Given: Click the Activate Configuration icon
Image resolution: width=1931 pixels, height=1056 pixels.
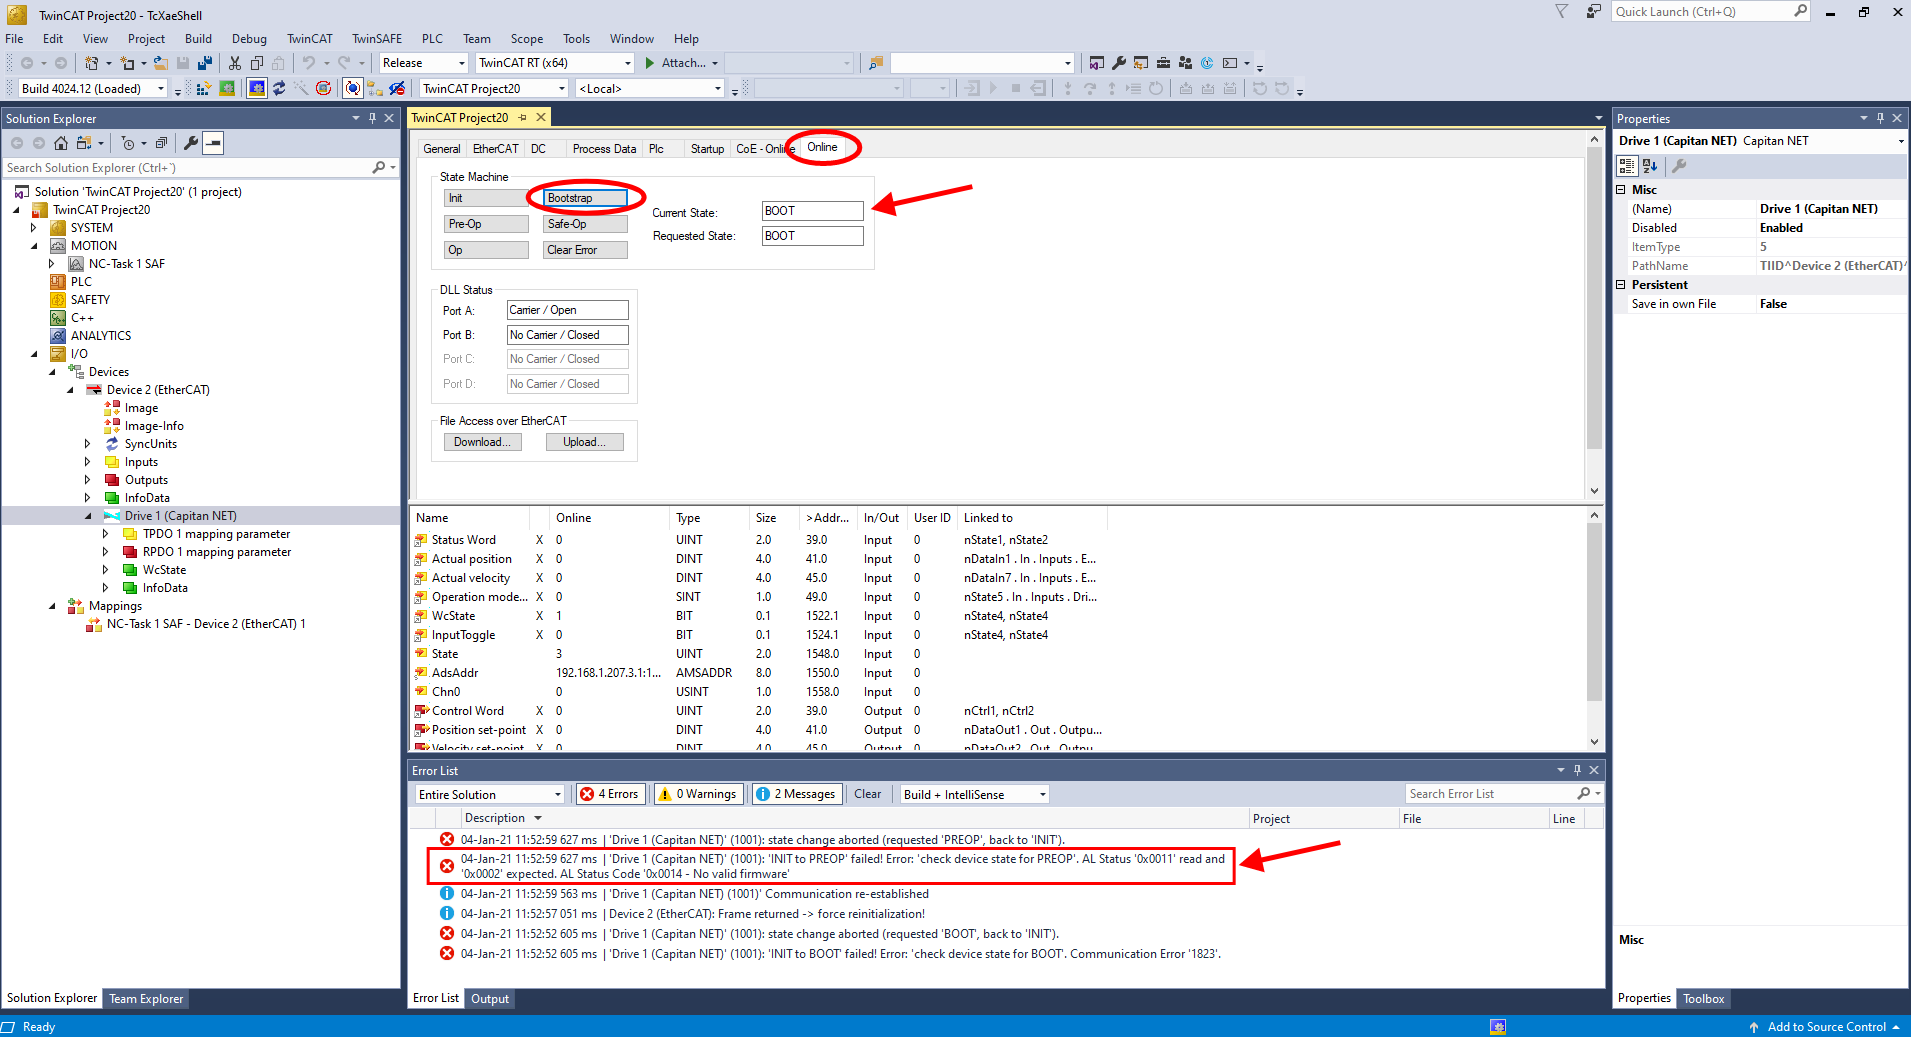Looking at the screenshot, I should [203, 89].
